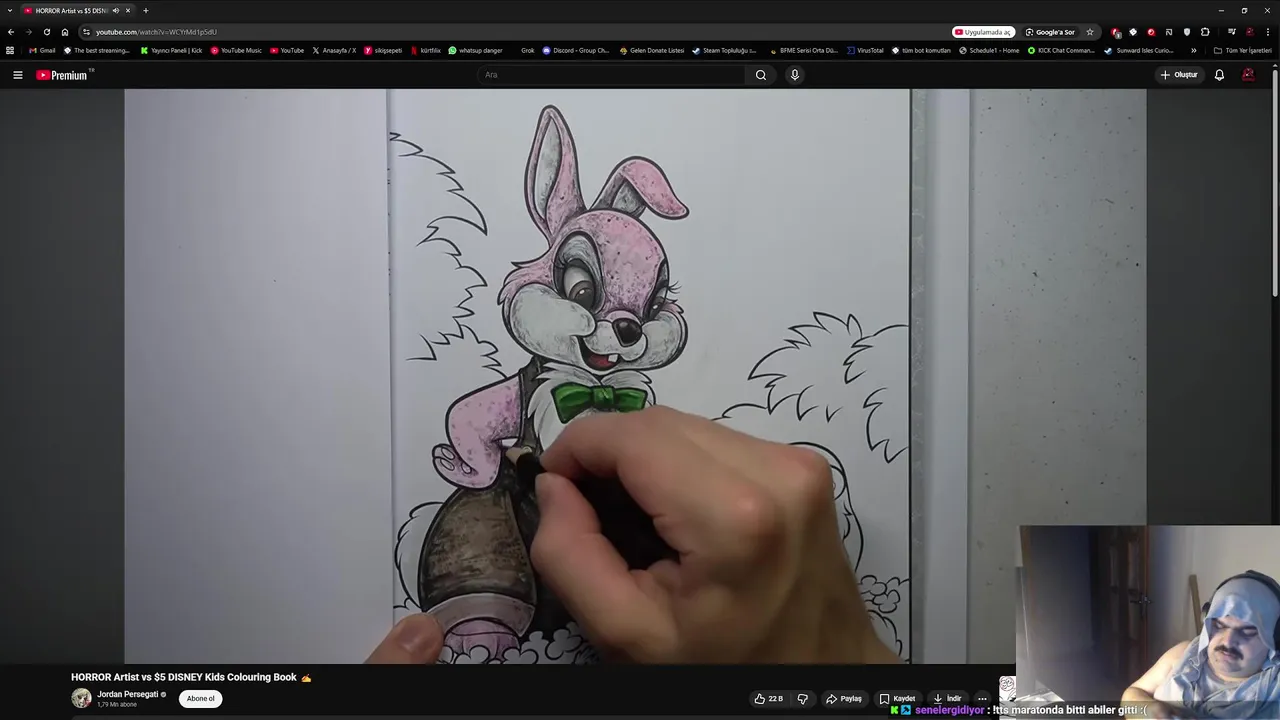Open KICK Chat Comman... bookmark
This screenshot has height=720, width=1280.
[x=1061, y=50]
